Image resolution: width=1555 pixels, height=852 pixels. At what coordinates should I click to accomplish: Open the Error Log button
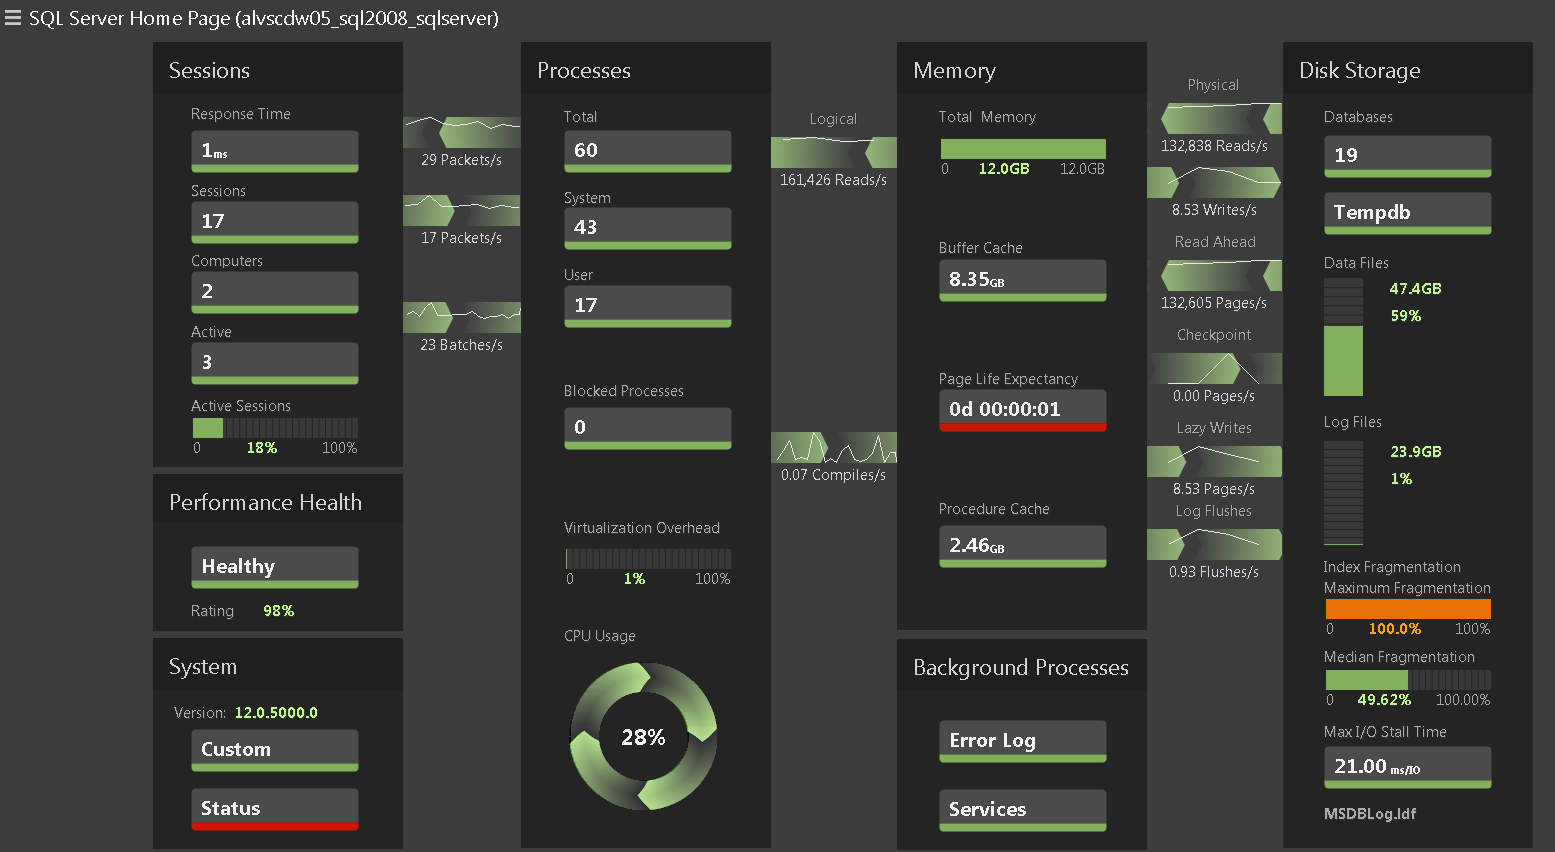pos(1022,741)
